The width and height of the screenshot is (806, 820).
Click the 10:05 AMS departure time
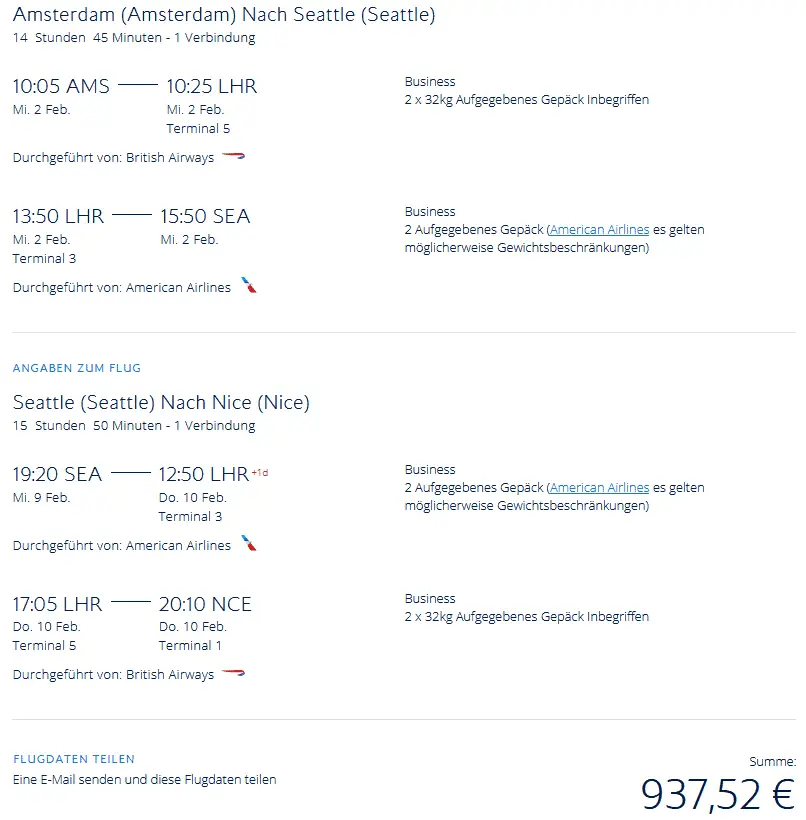[x=61, y=86]
